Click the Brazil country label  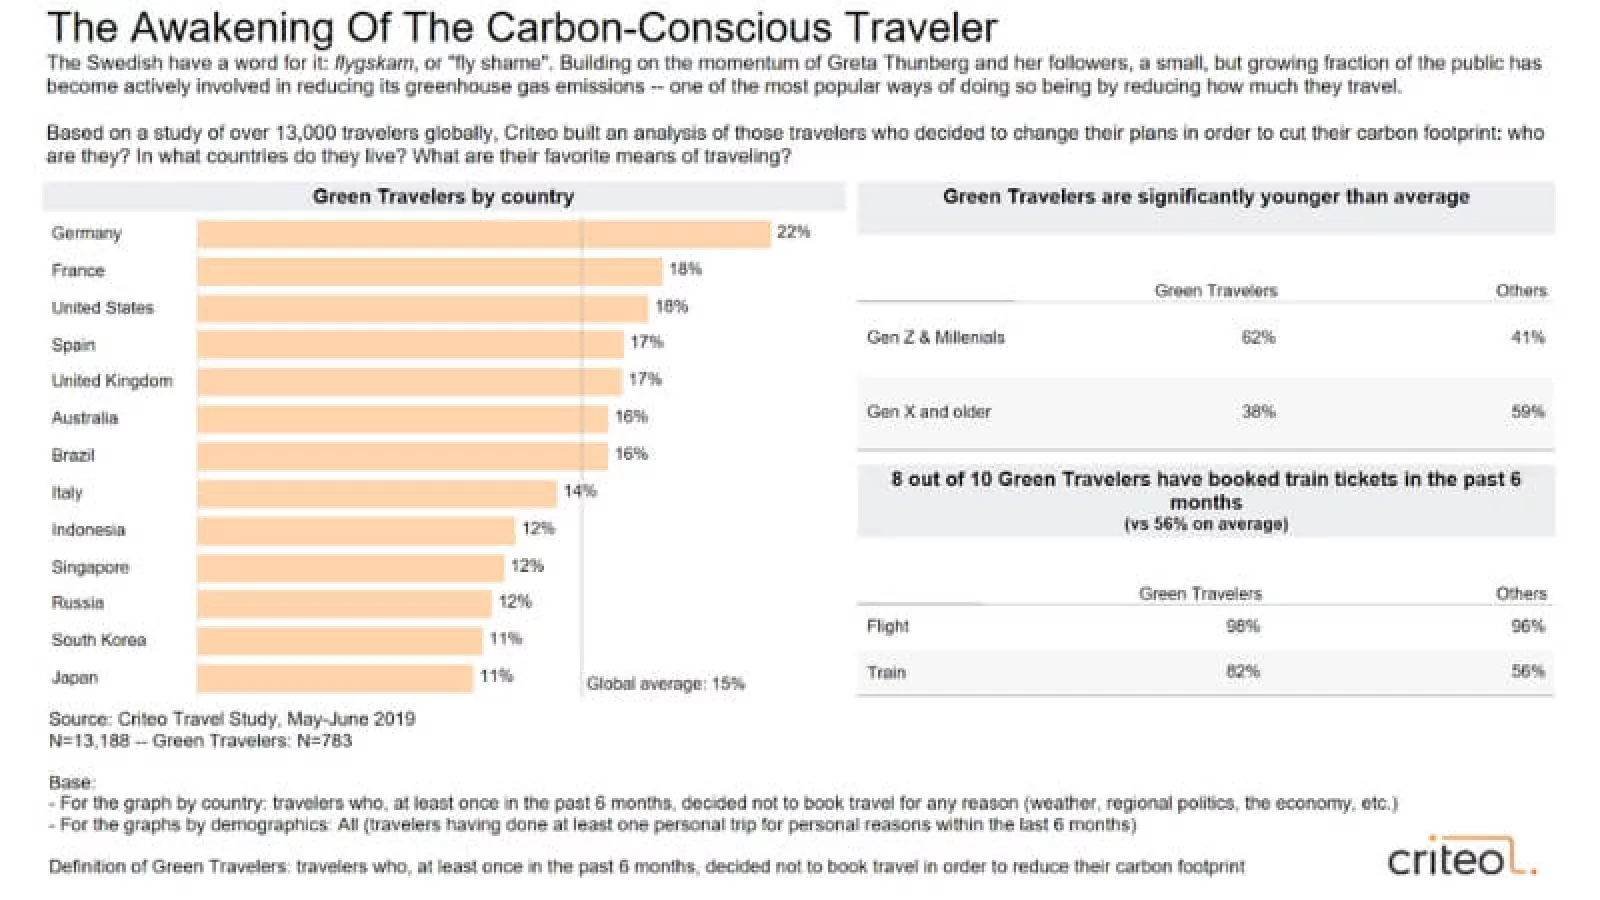[73, 455]
